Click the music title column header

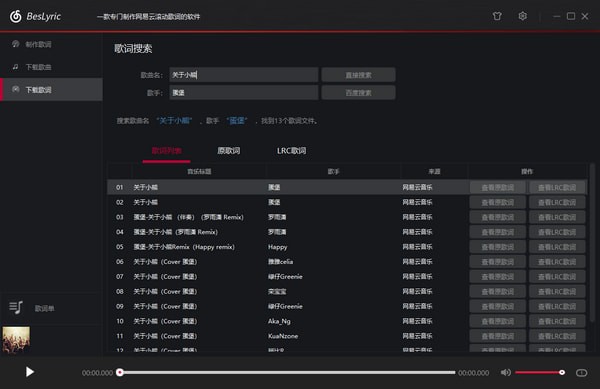pyautogui.click(x=199, y=171)
